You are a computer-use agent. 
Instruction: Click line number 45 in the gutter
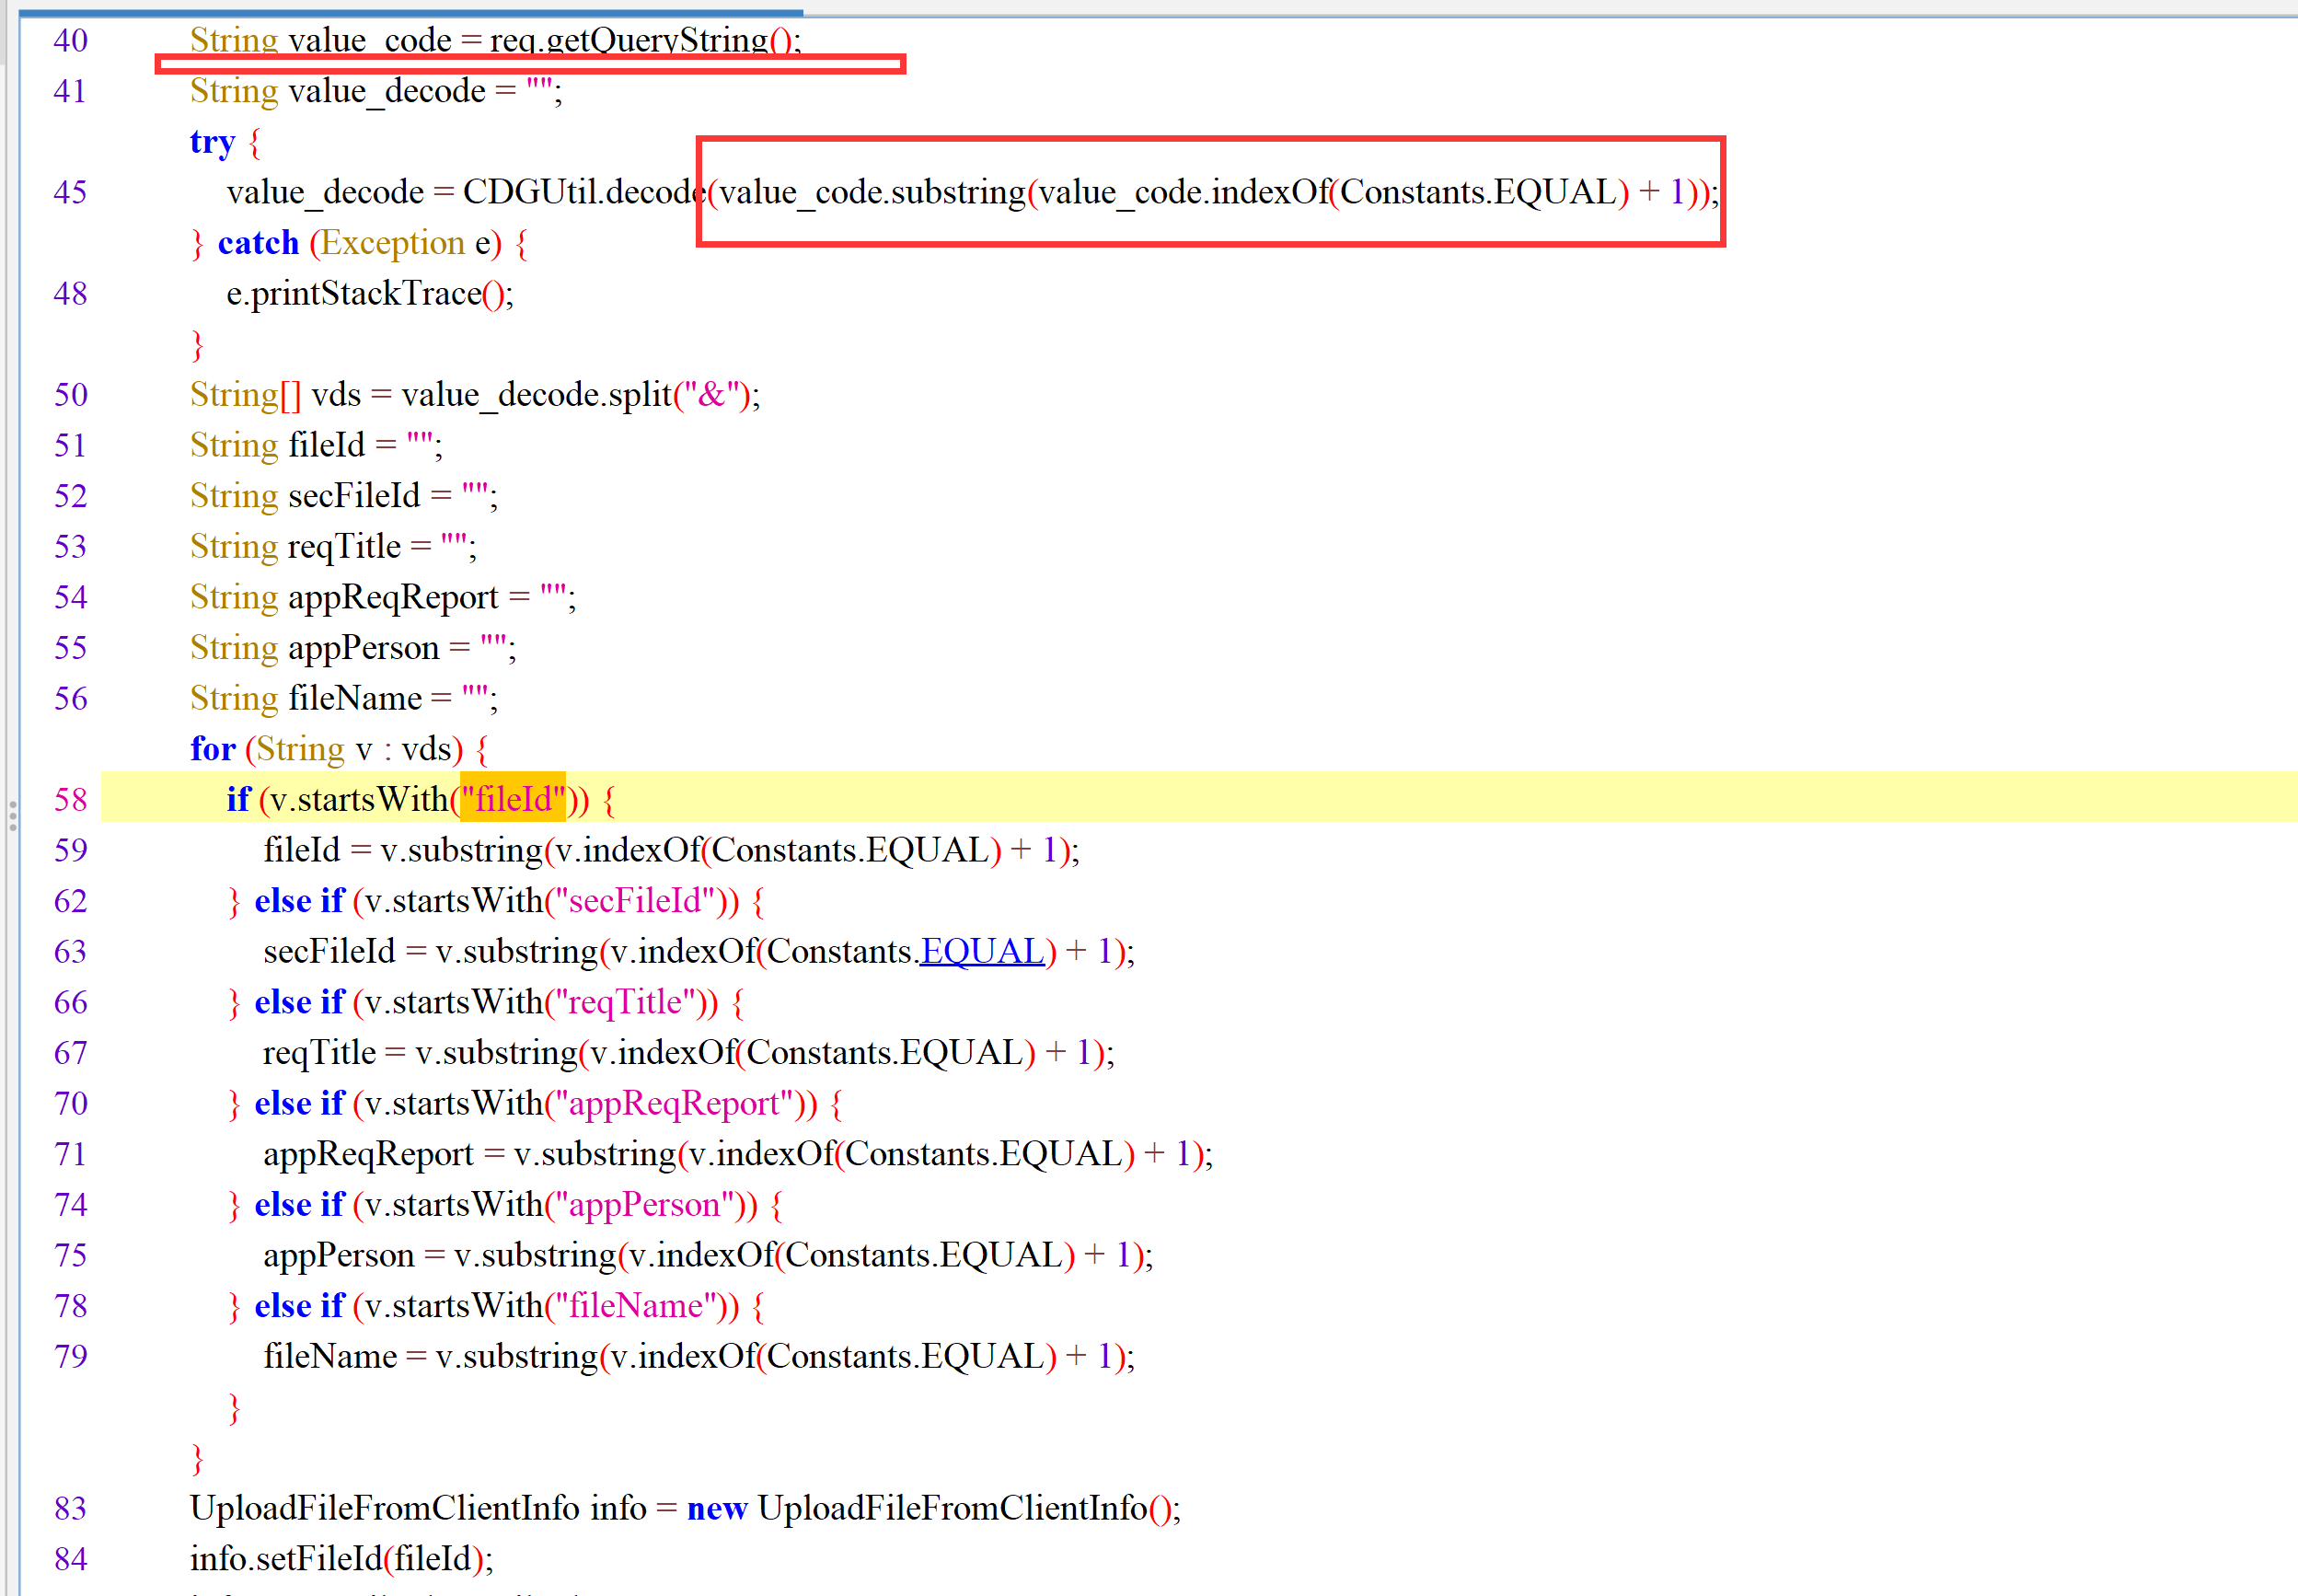71,192
